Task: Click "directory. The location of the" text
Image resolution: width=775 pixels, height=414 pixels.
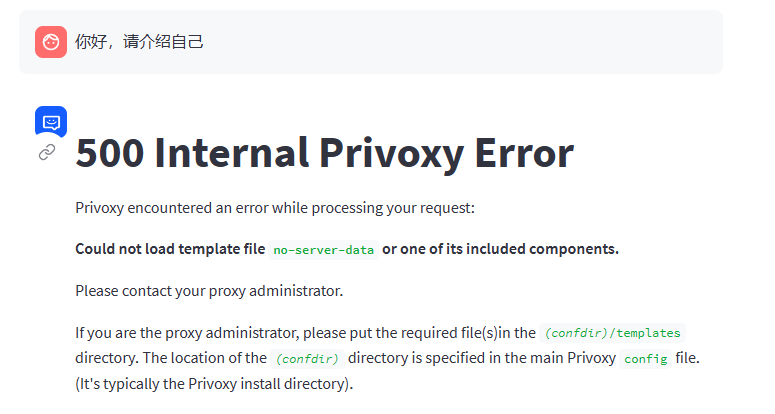Action: 171,358
